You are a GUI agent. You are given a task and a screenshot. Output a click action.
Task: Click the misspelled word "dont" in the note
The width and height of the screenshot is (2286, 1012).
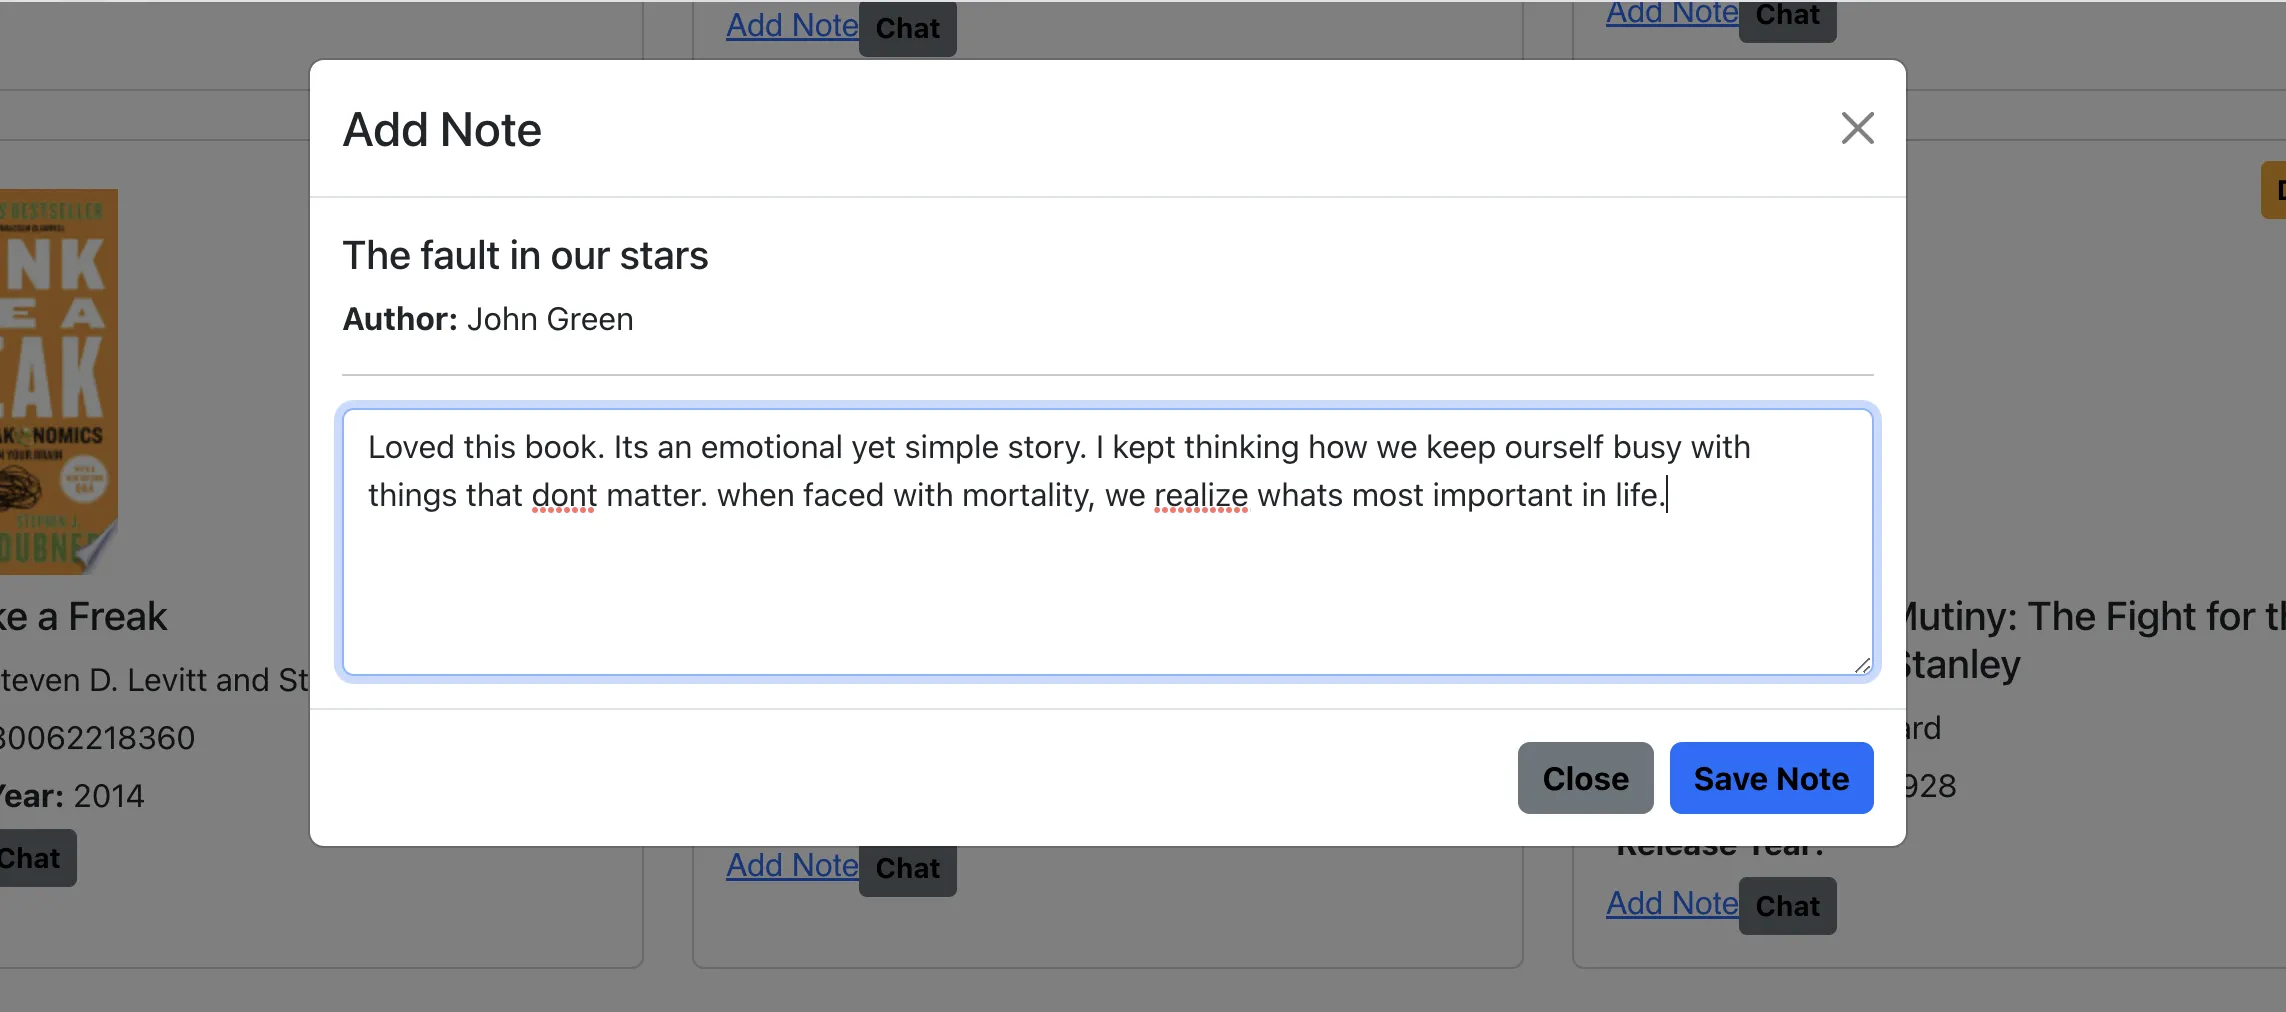pos(564,496)
